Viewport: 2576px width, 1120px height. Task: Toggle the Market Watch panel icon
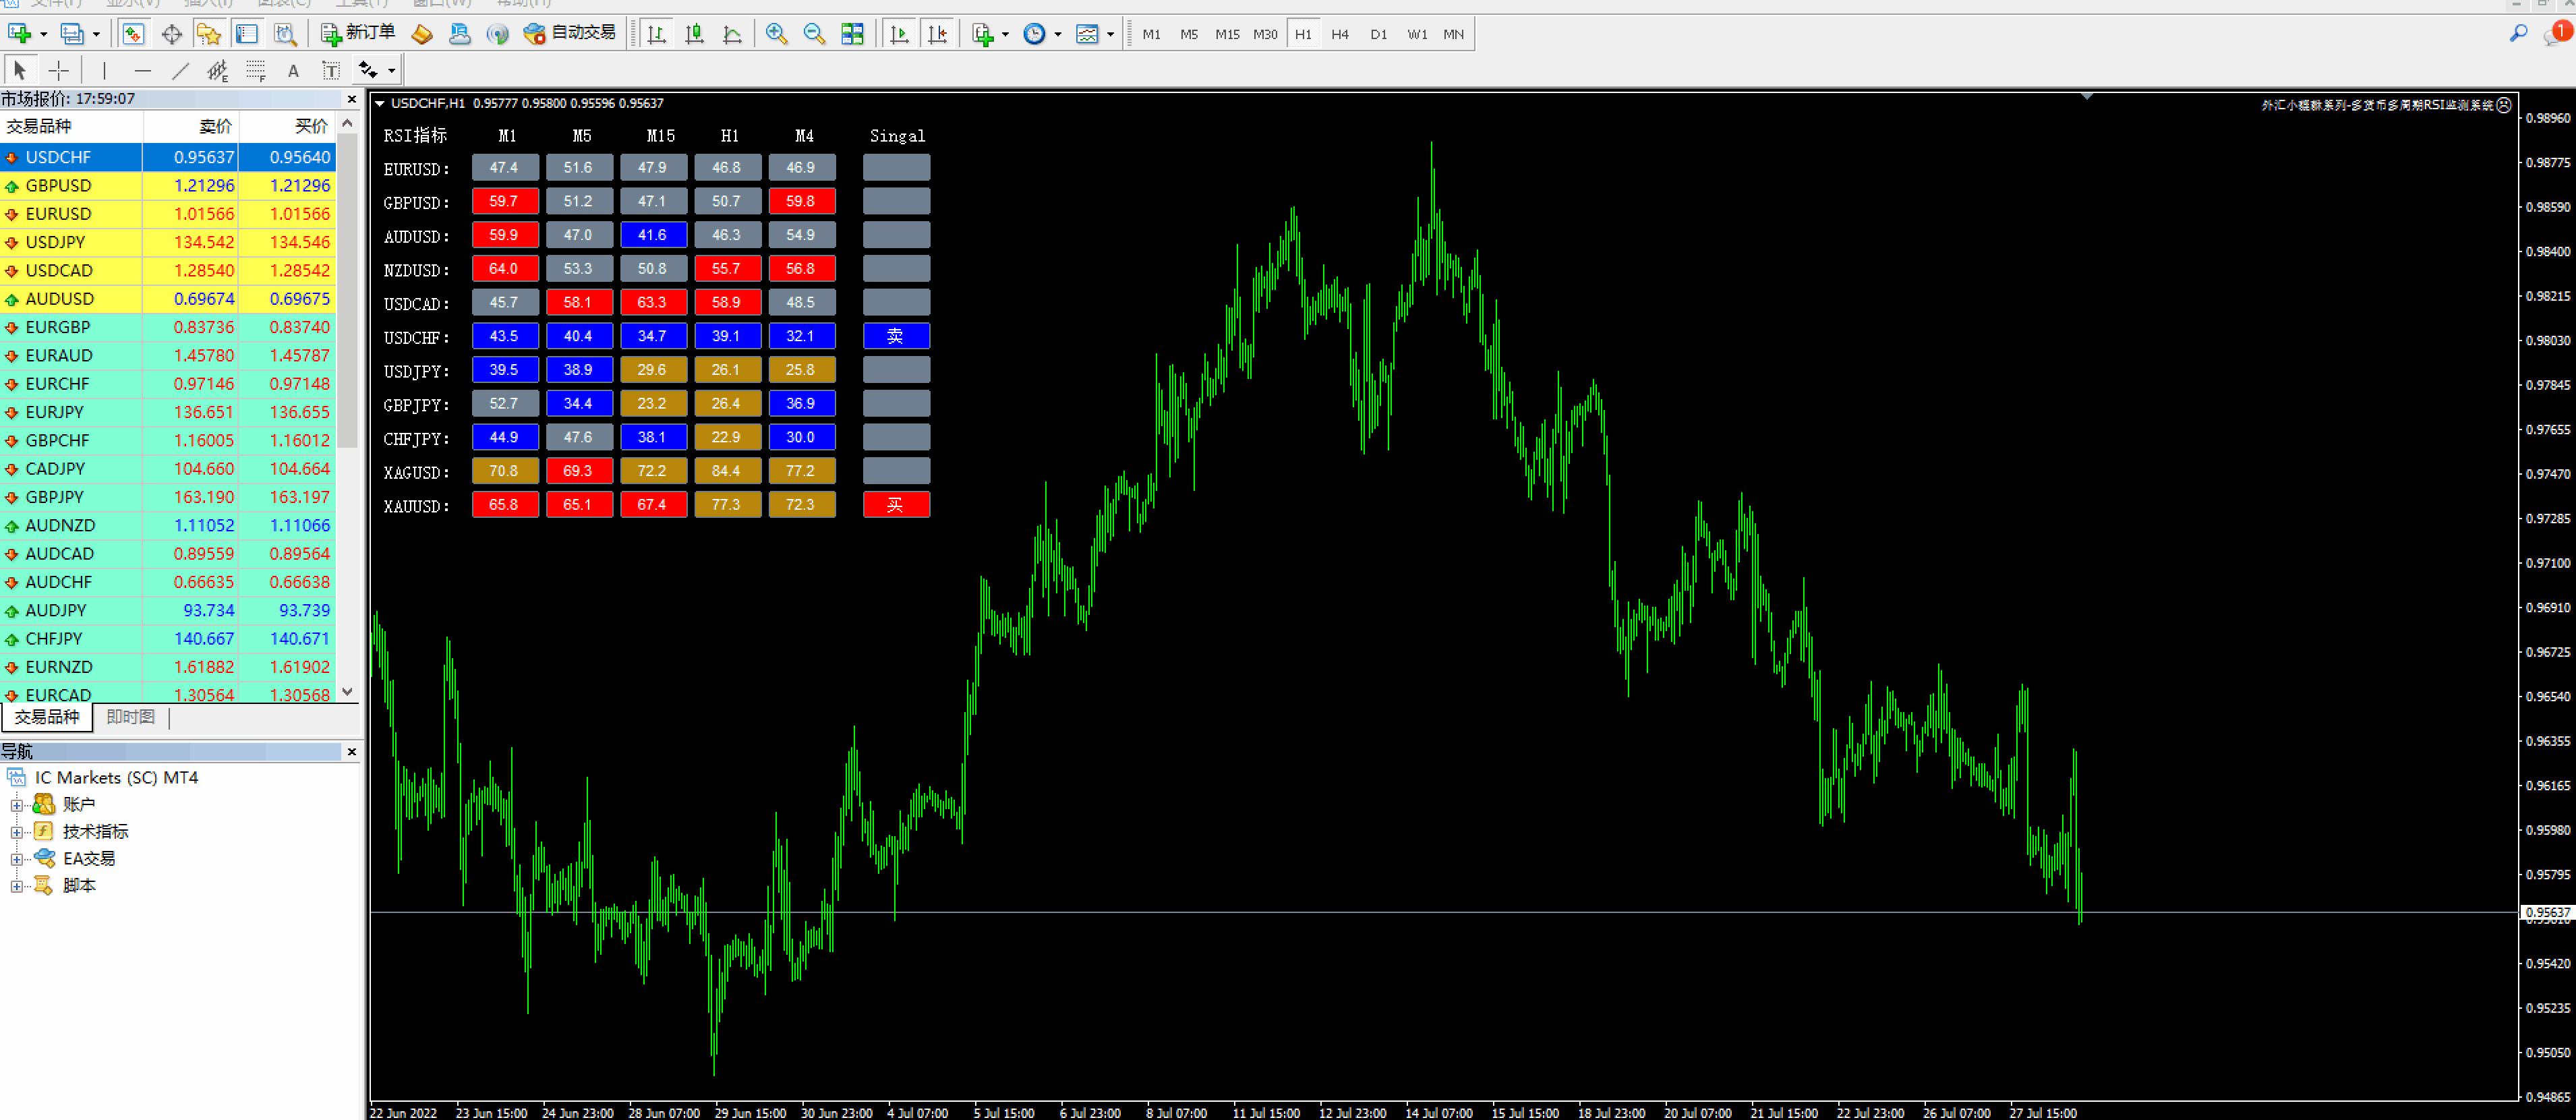tap(133, 34)
